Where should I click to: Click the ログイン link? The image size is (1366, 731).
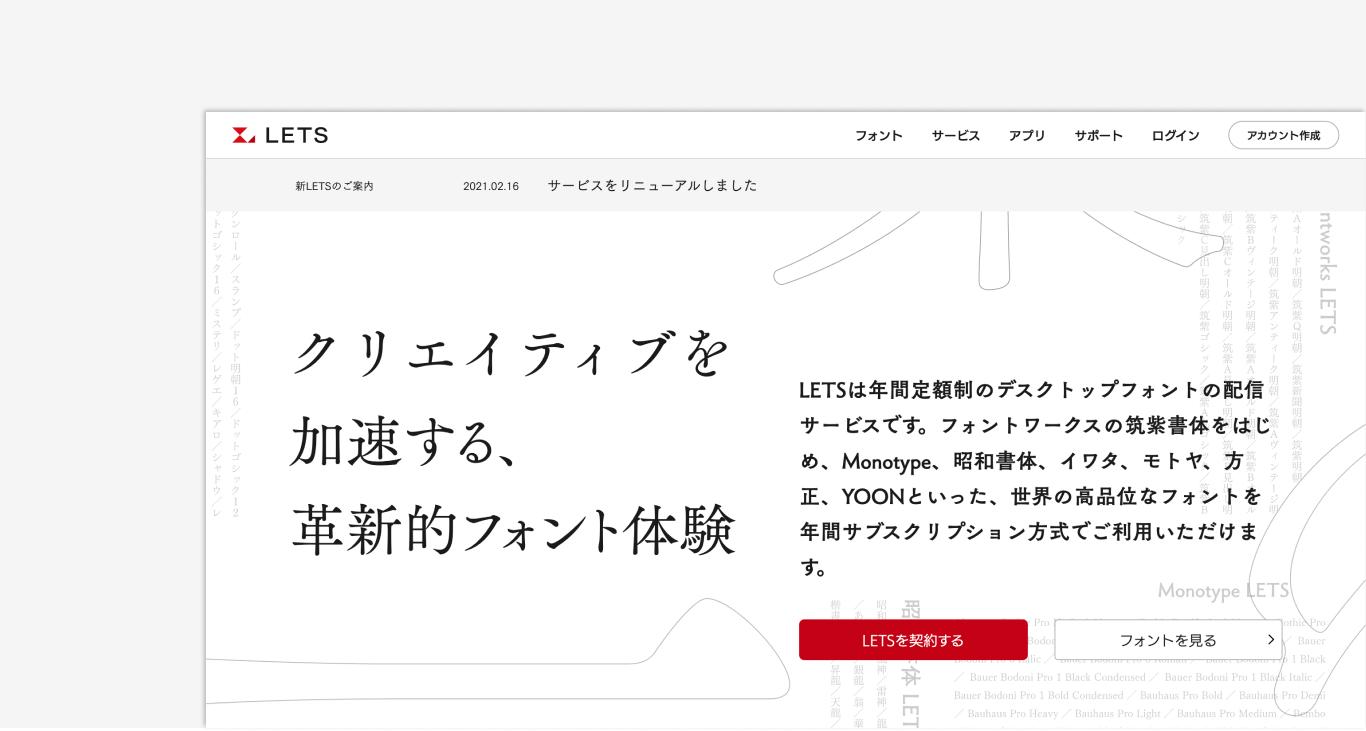tap(1175, 135)
